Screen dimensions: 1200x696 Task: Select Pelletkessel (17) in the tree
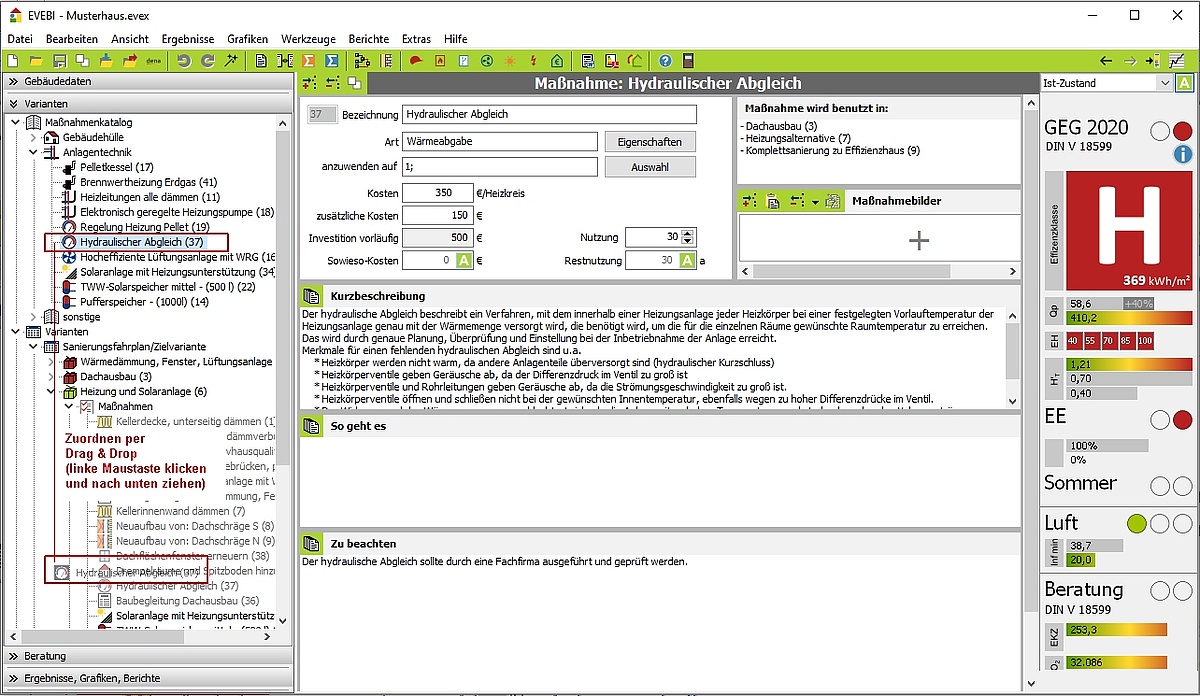click(x=117, y=167)
